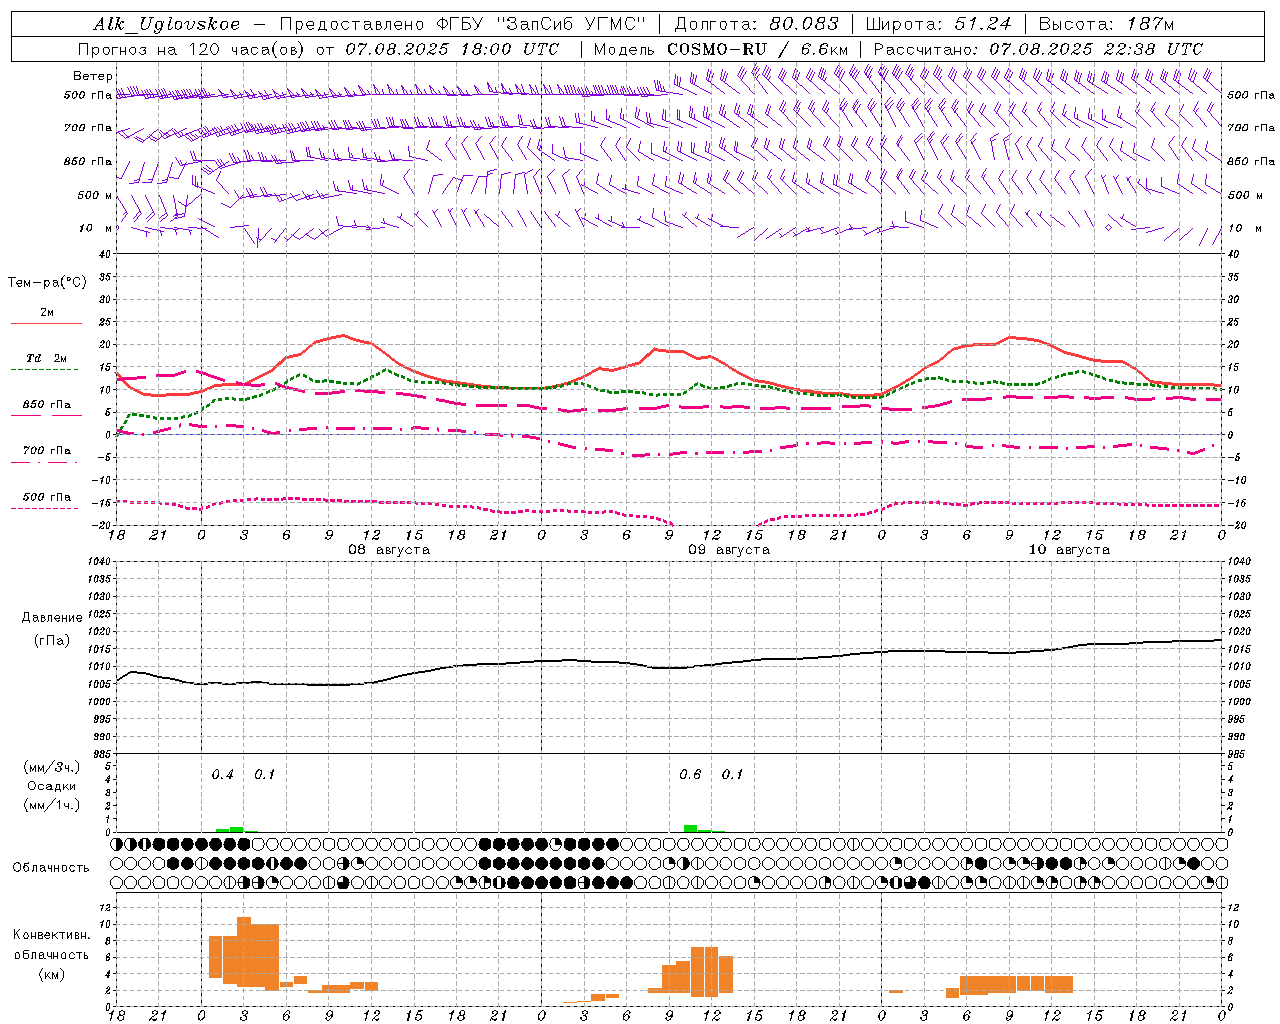
Task: Click the "08 августа" date label
Action: point(389,550)
